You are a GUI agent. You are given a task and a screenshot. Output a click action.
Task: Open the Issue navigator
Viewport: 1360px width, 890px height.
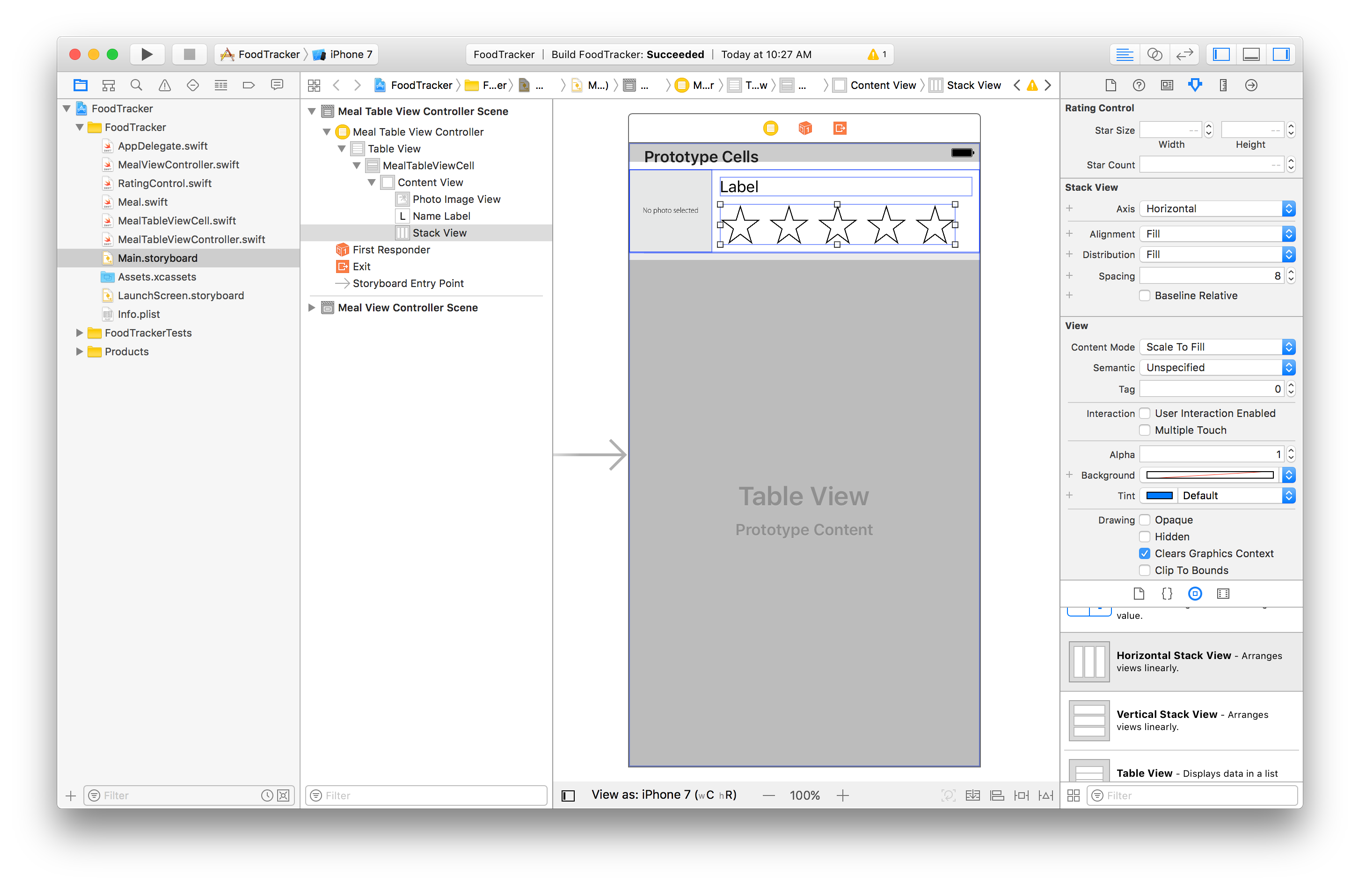[x=165, y=85]
